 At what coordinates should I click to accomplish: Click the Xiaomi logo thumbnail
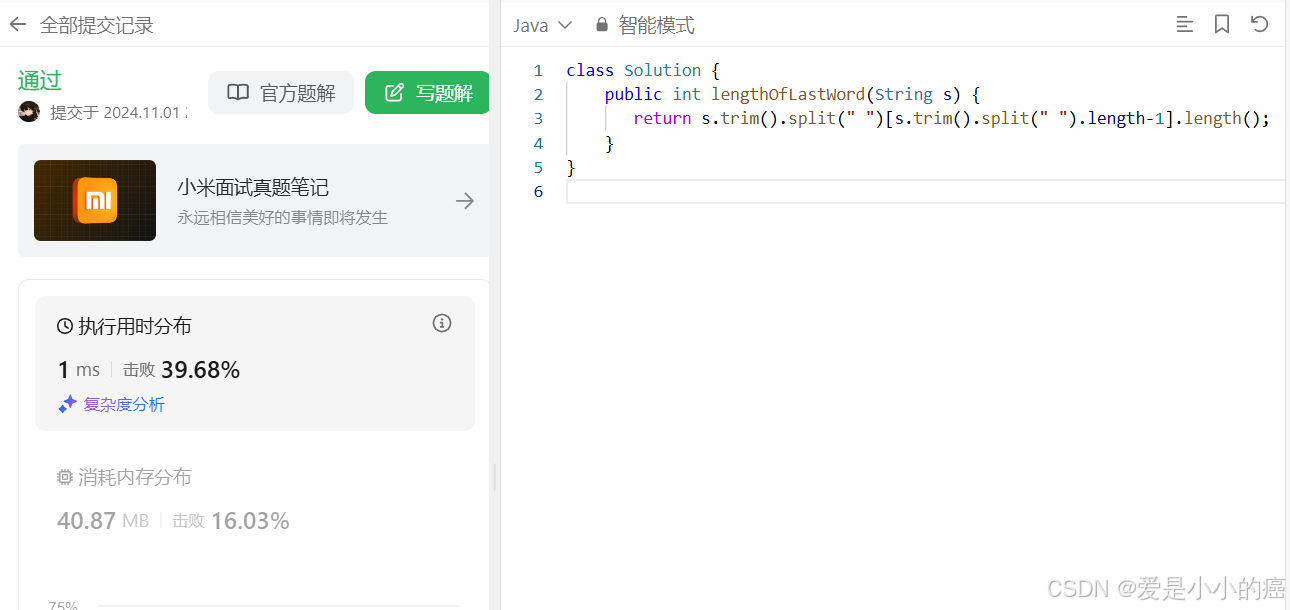pos(95,200)
